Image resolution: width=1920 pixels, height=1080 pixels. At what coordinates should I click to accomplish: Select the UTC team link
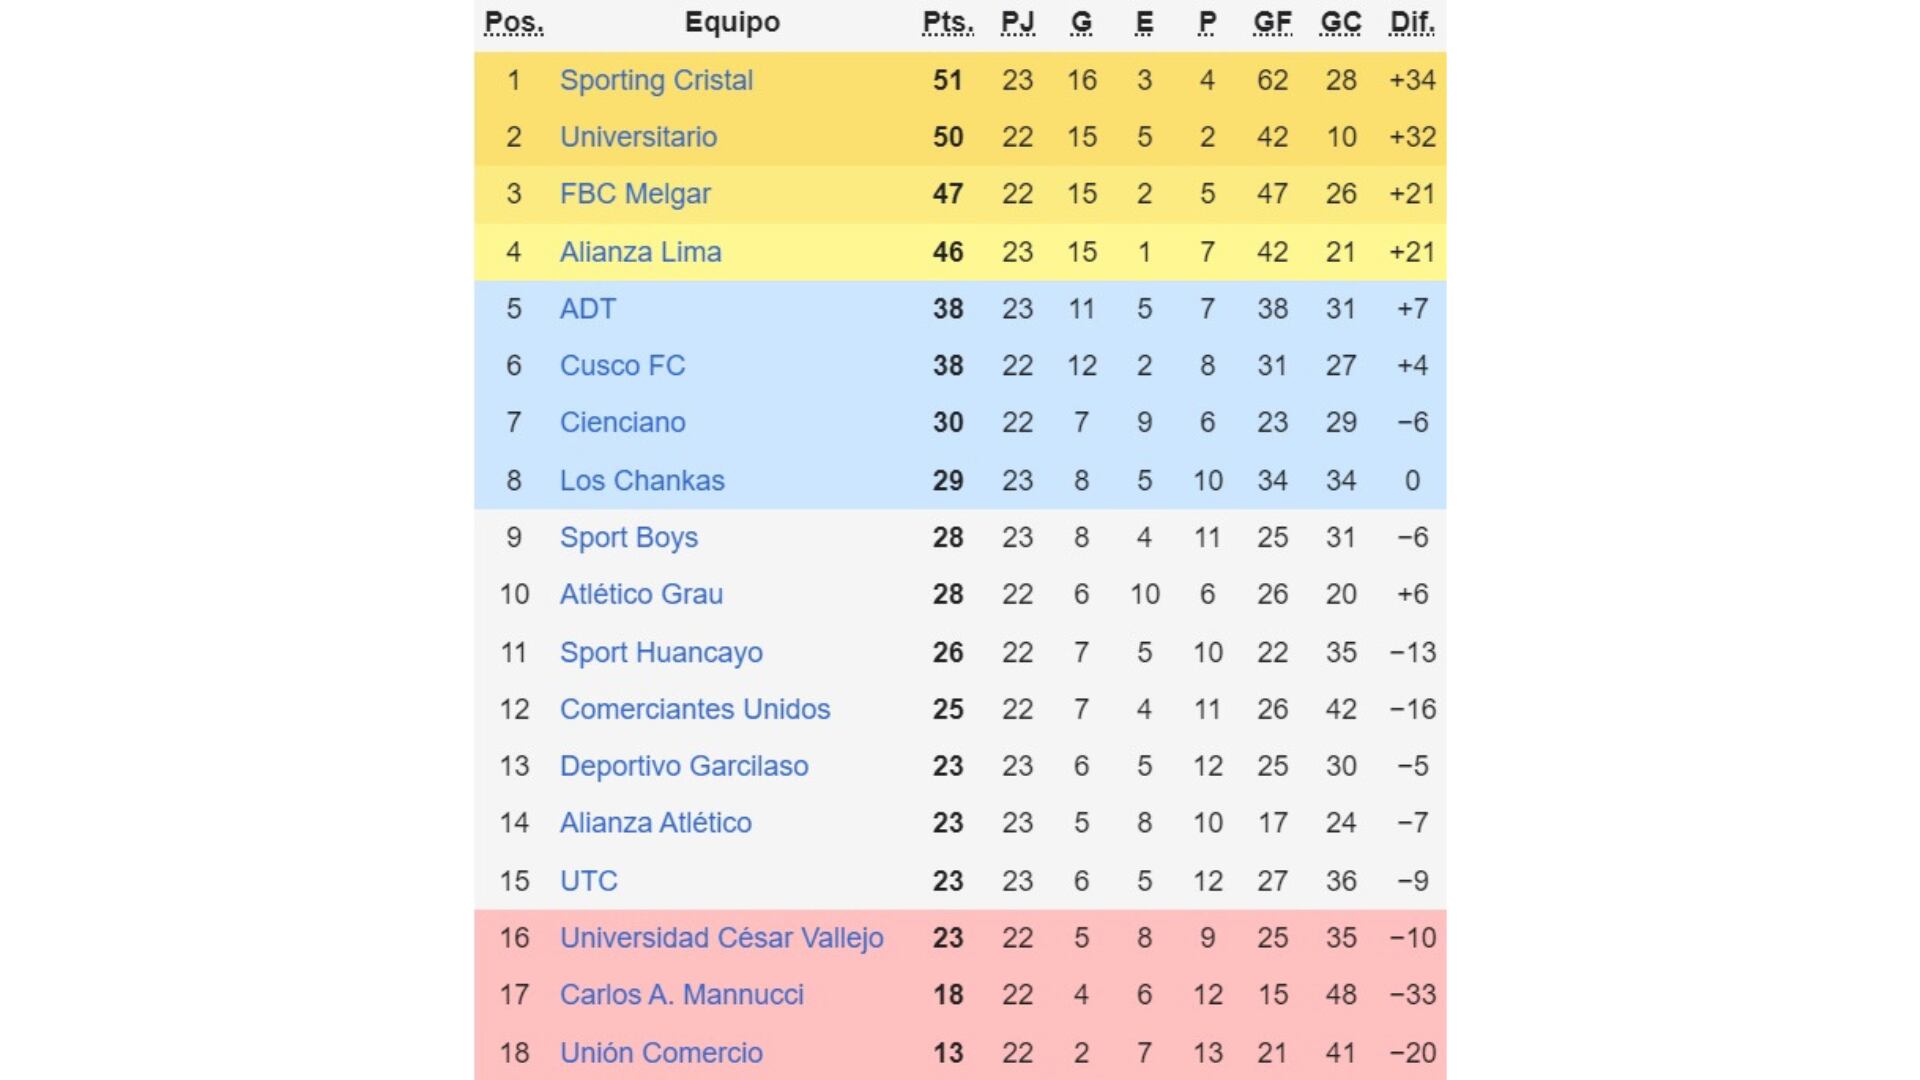589,881
